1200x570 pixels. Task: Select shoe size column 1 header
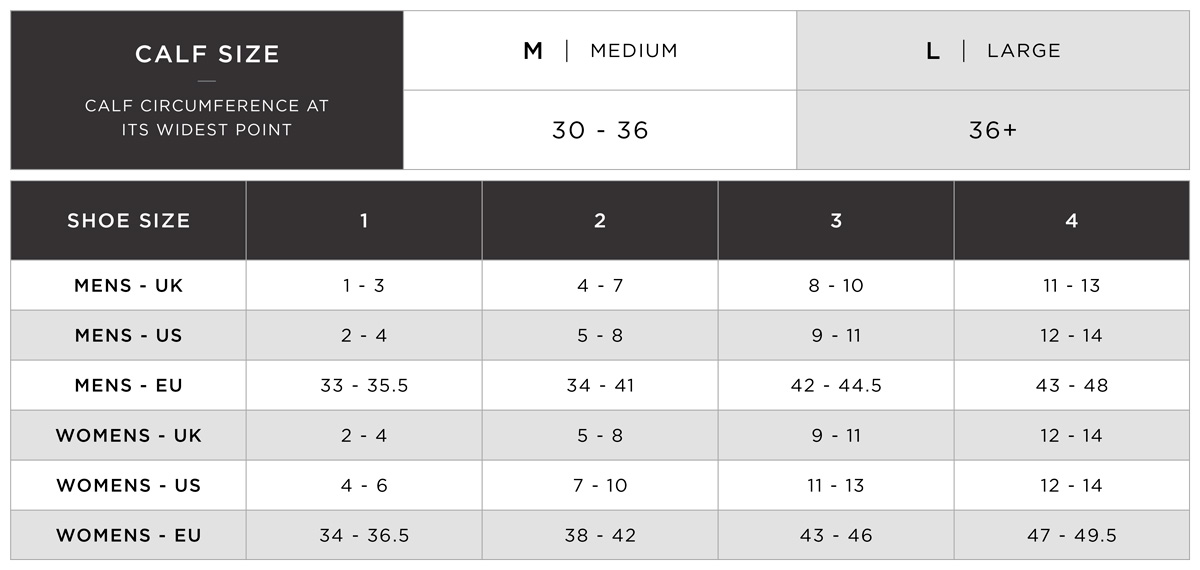(x=364, y=221)
